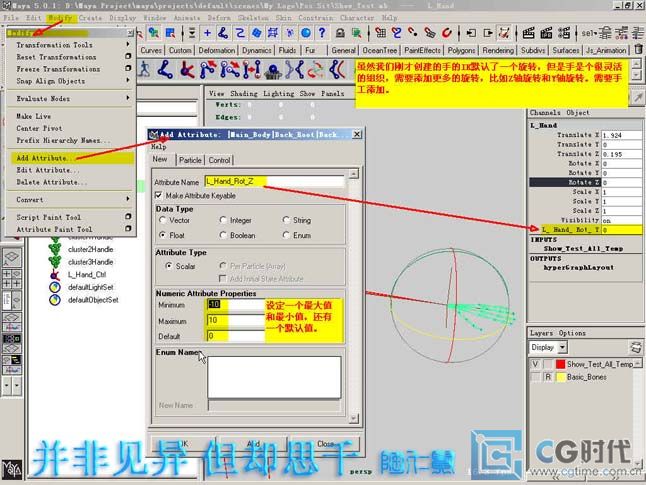Expand Evaluate Nodes submenu
Screen dimensions: 646x485
[128, 98]
